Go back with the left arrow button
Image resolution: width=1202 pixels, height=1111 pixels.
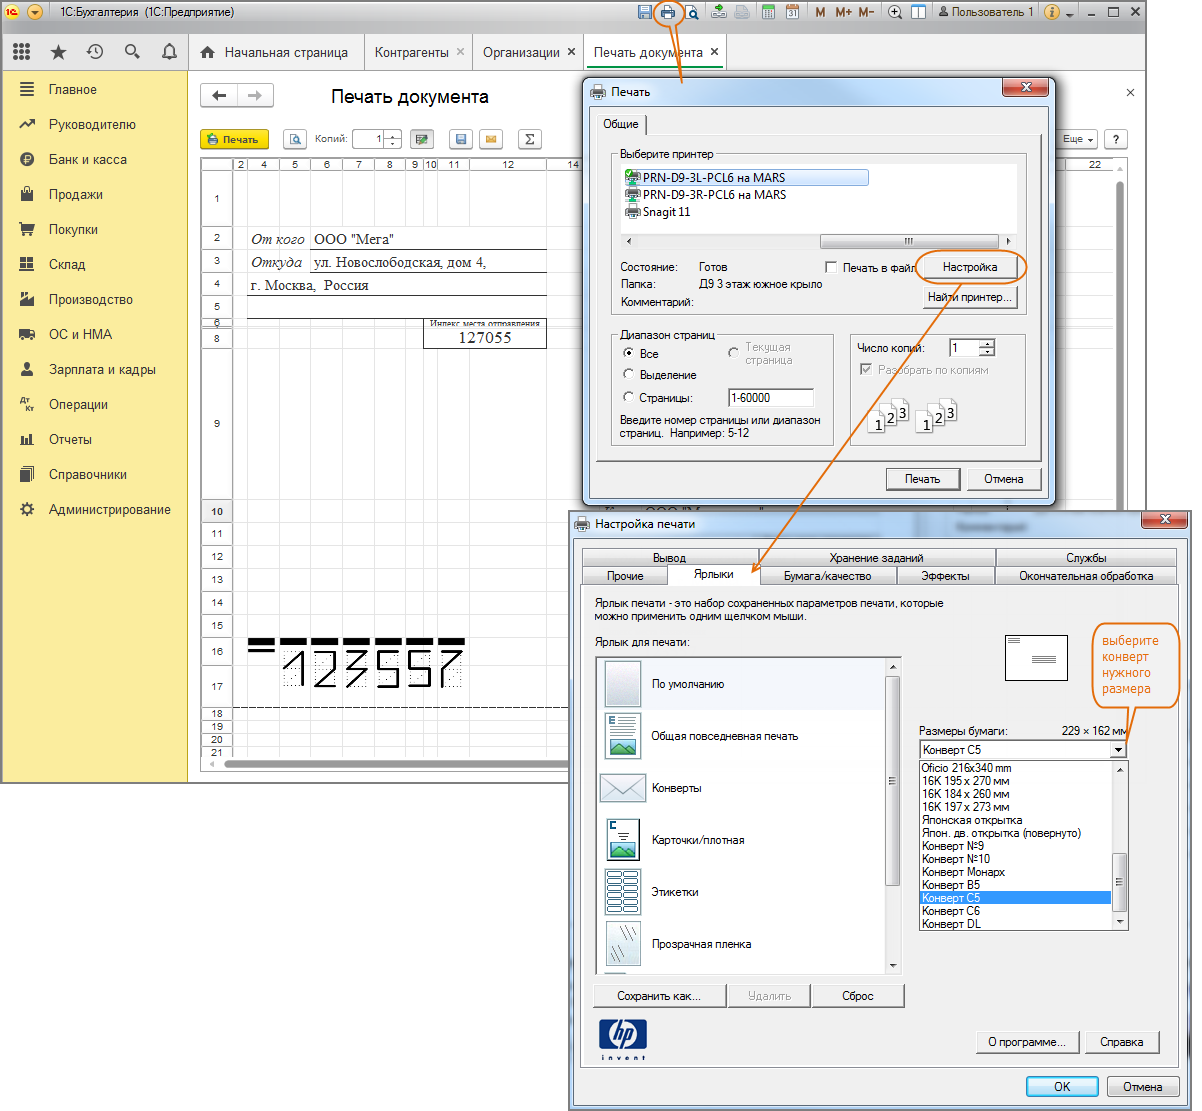(x=219, y=95)
